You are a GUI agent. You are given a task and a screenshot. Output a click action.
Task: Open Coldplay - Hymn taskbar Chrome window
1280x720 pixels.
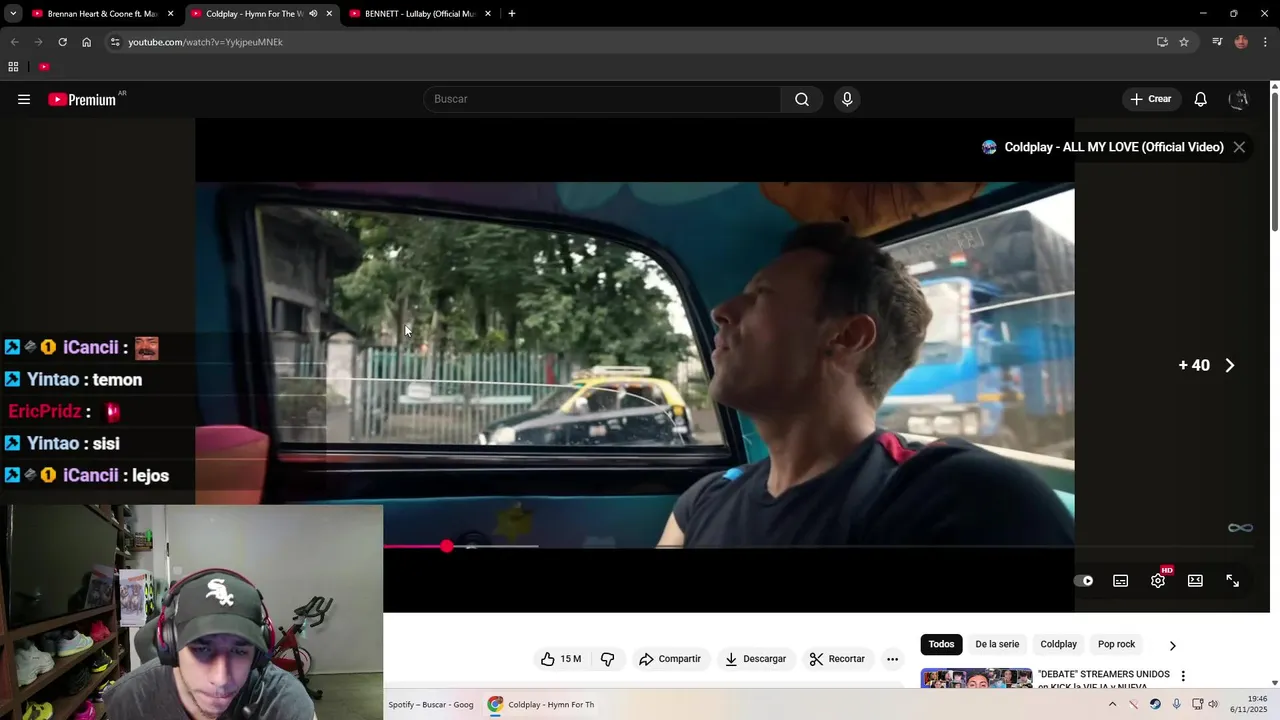coord(541,704)
